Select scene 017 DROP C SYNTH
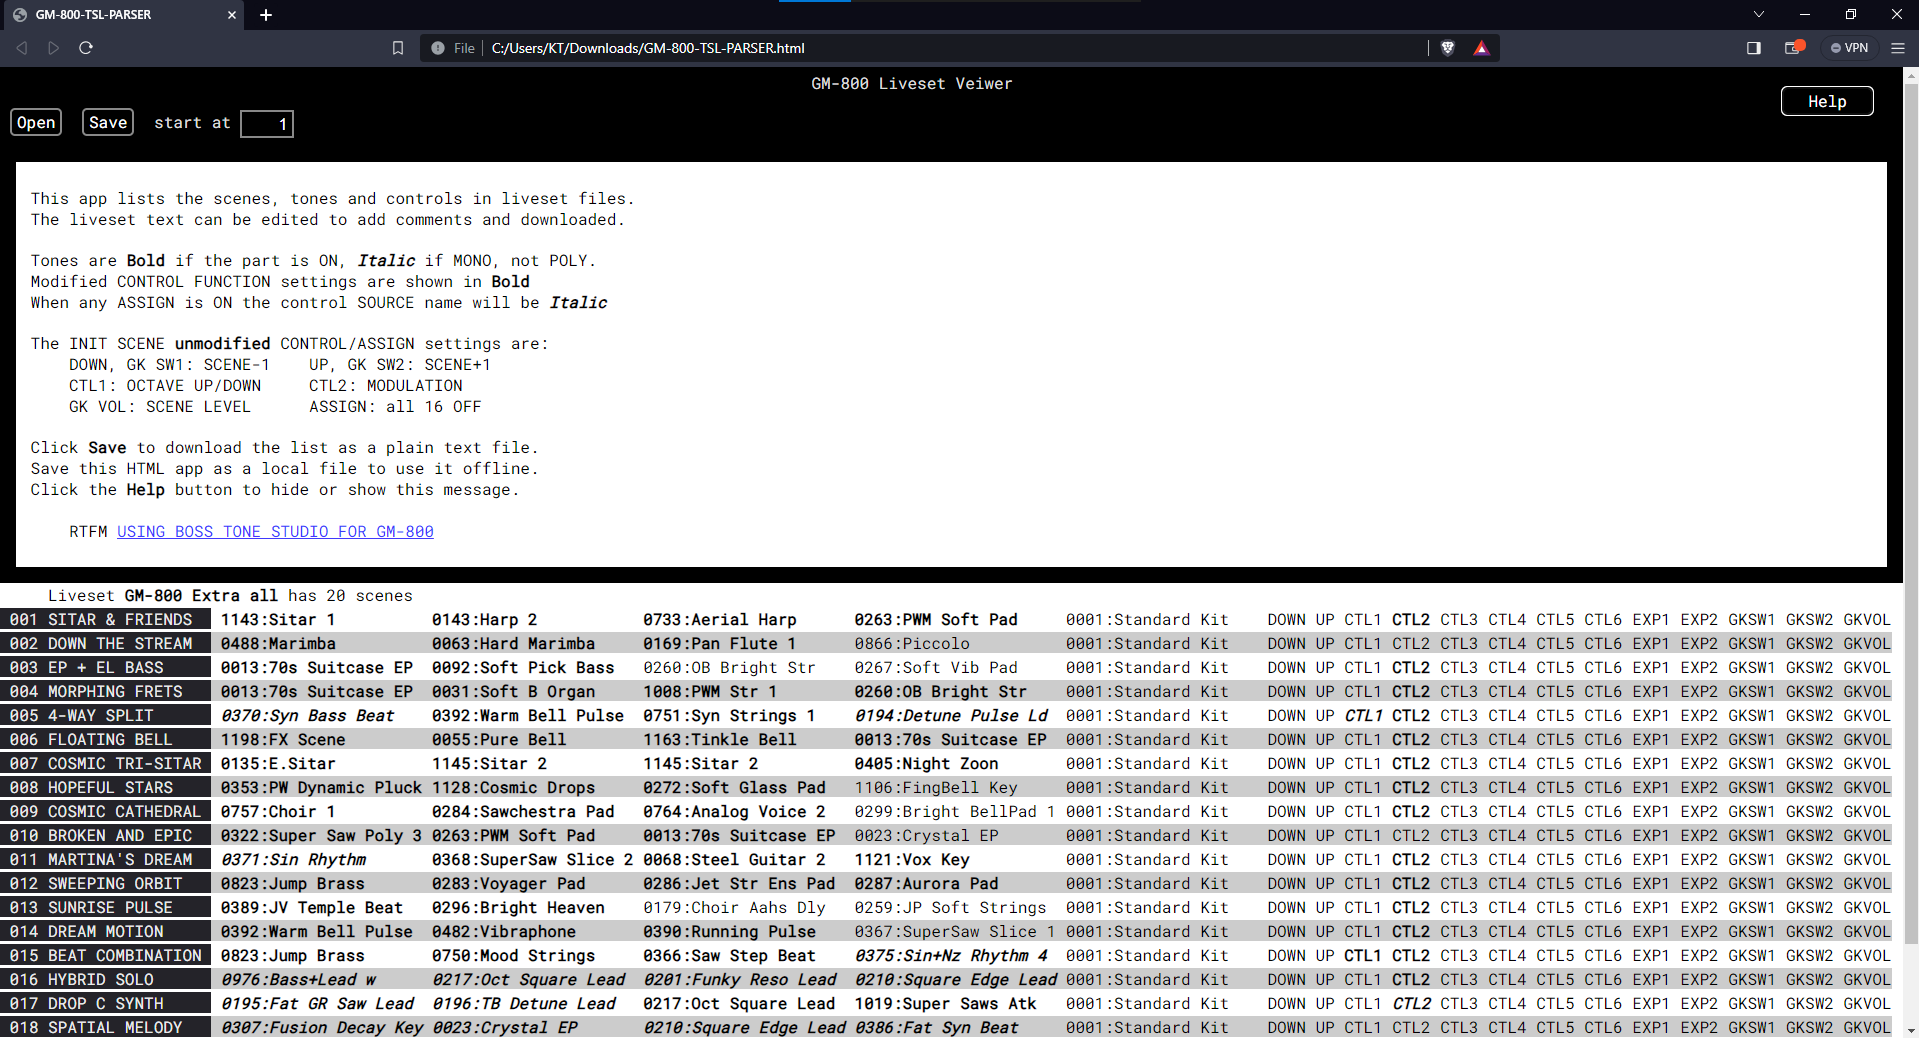 (105, 1004)
